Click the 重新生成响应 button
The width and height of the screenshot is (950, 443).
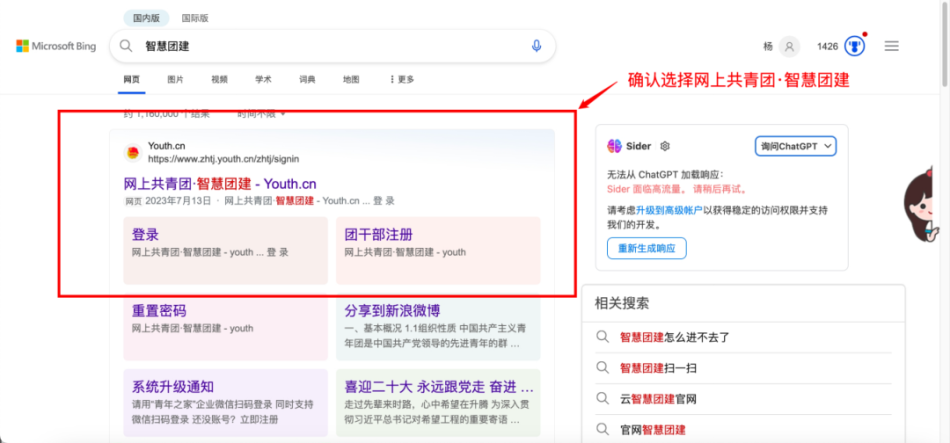tap(646, 248)
